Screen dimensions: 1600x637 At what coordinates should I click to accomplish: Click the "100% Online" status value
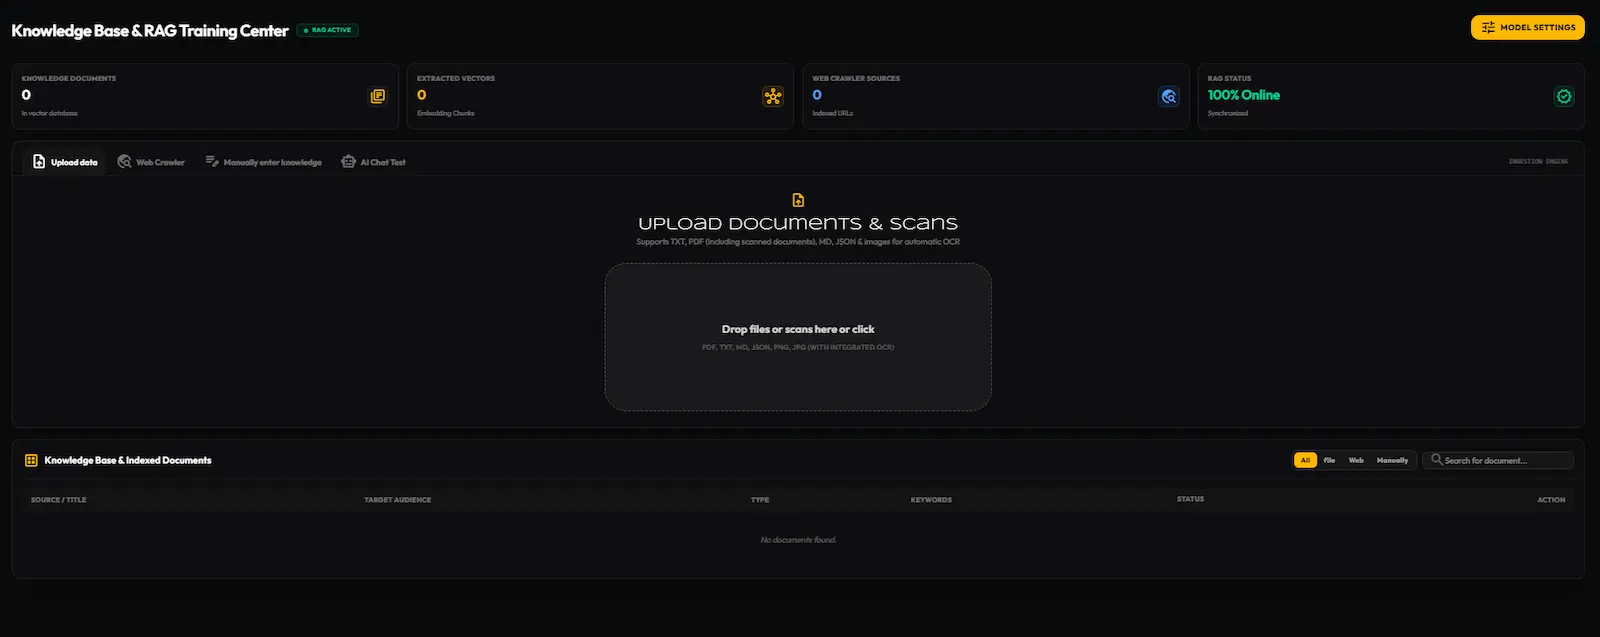click(1244, 95)
